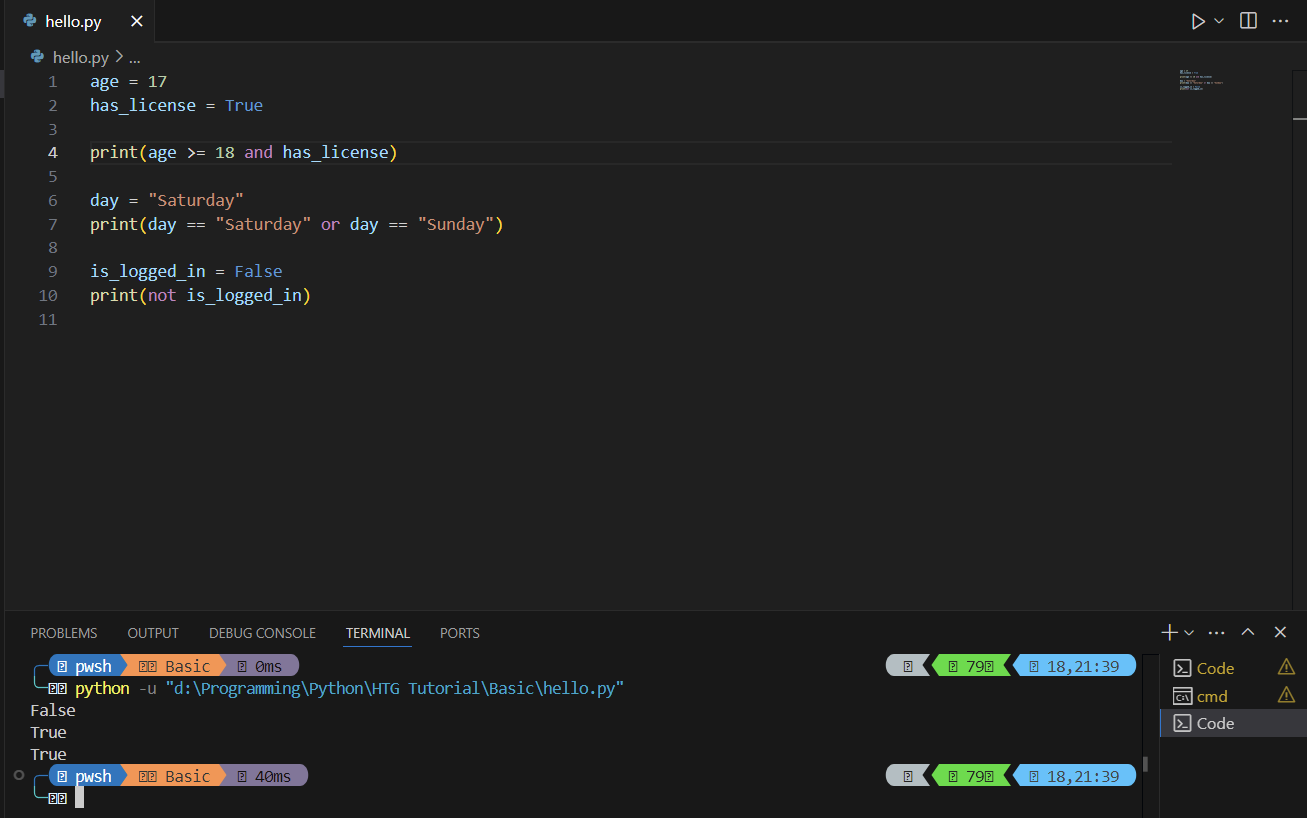
Task: Switch to the OUTPUT tab
Action: pos(153,633)
